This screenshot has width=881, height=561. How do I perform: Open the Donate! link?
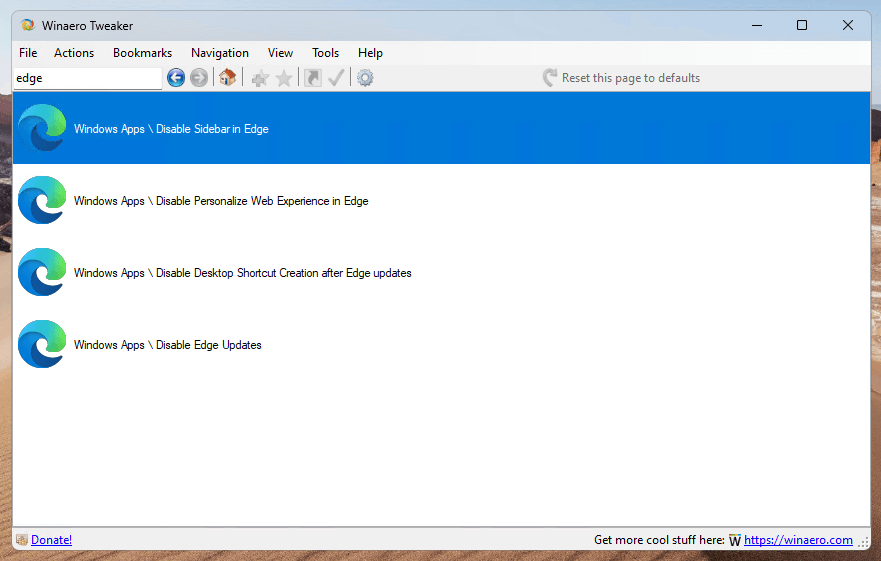point(51,540)
